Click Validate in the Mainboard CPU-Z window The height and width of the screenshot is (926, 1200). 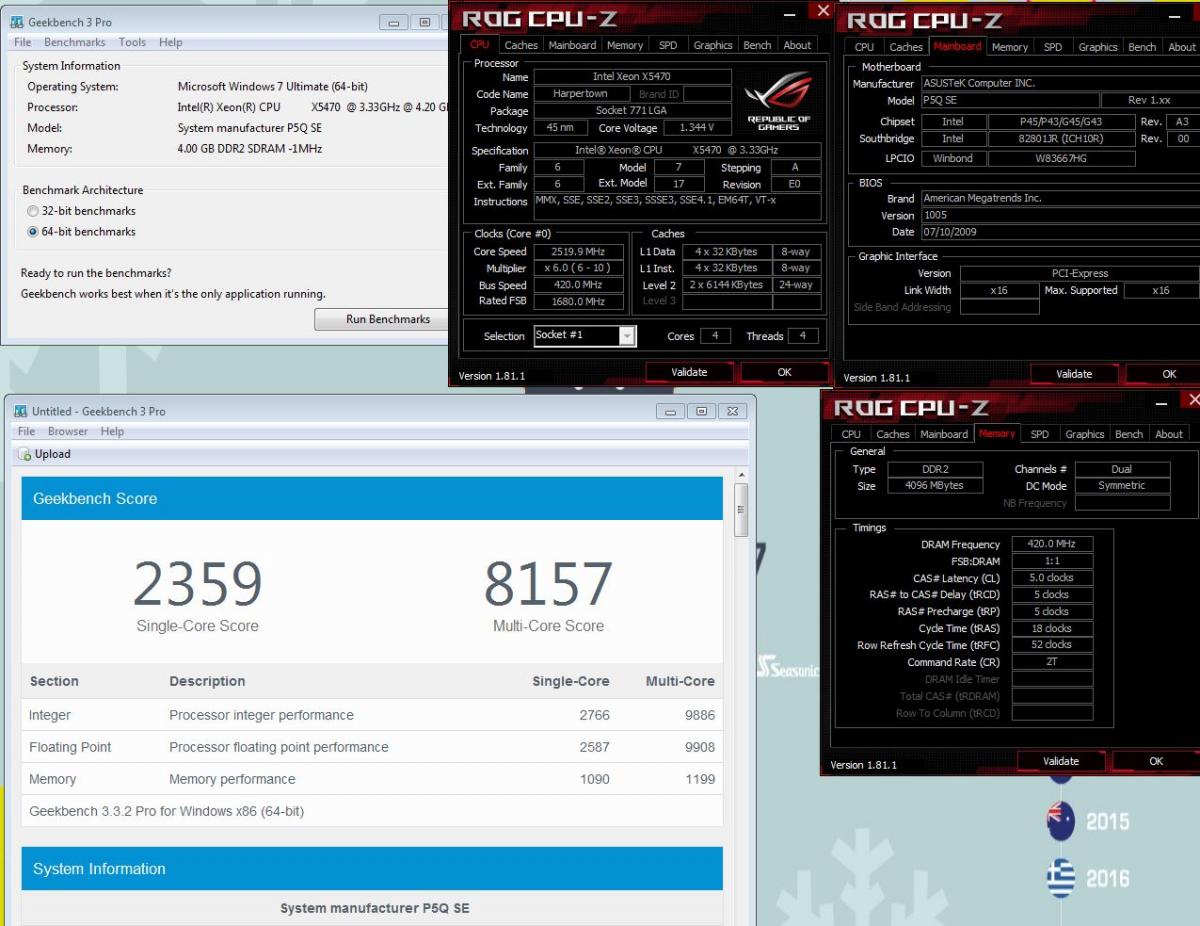tap(1074, 374)
